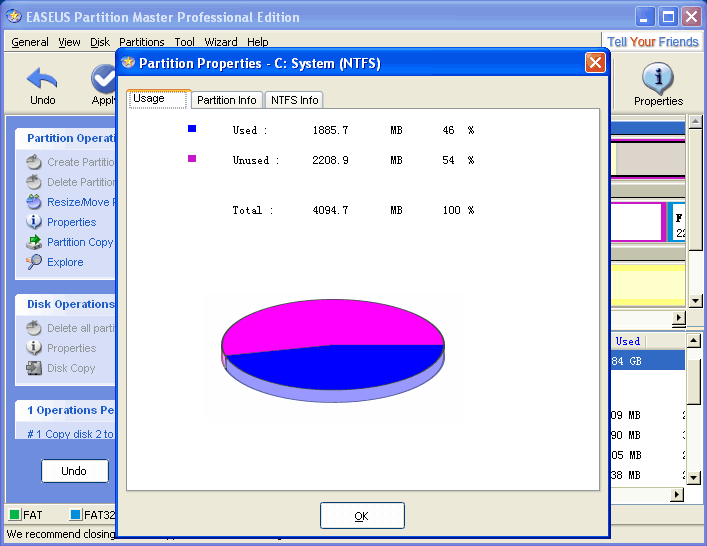Switch to the NTFS Info tab

tap(294, 100)
